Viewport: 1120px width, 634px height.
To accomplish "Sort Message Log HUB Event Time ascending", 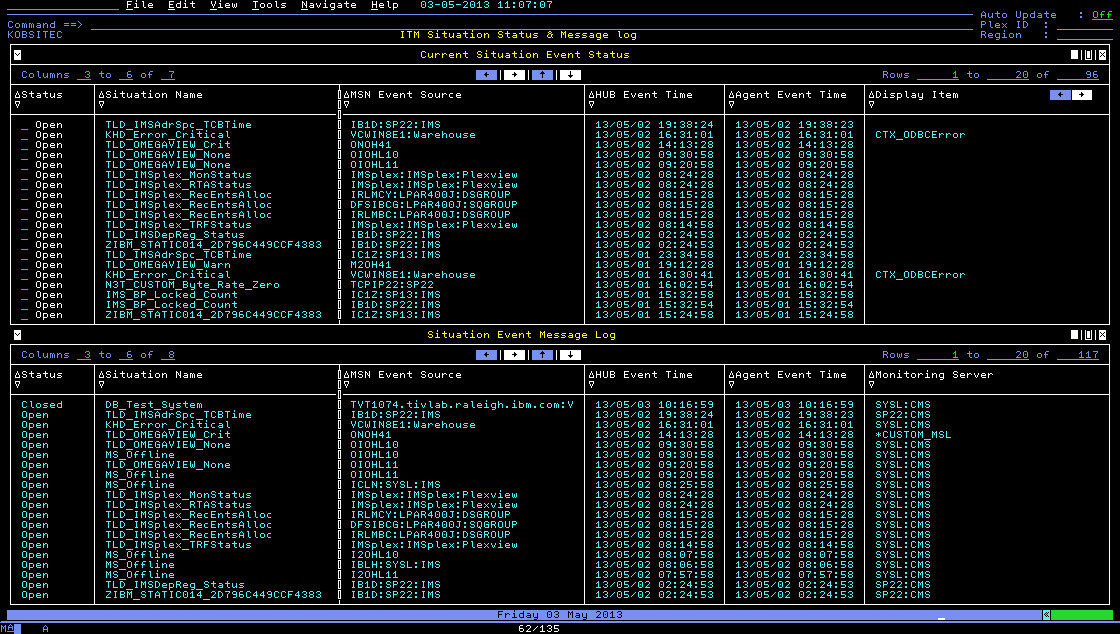I will click(591, 374).
